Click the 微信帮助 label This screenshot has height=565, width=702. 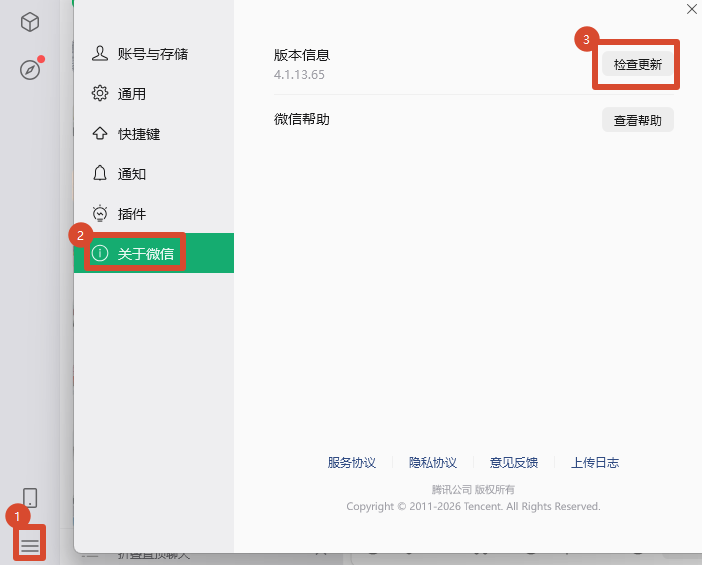coord(302,119)
